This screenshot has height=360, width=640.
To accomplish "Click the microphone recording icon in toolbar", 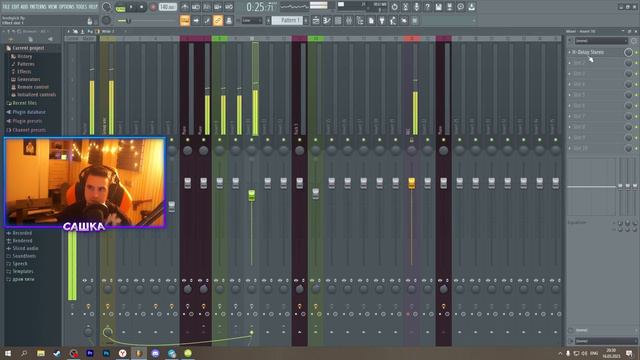I will (416, 7).
